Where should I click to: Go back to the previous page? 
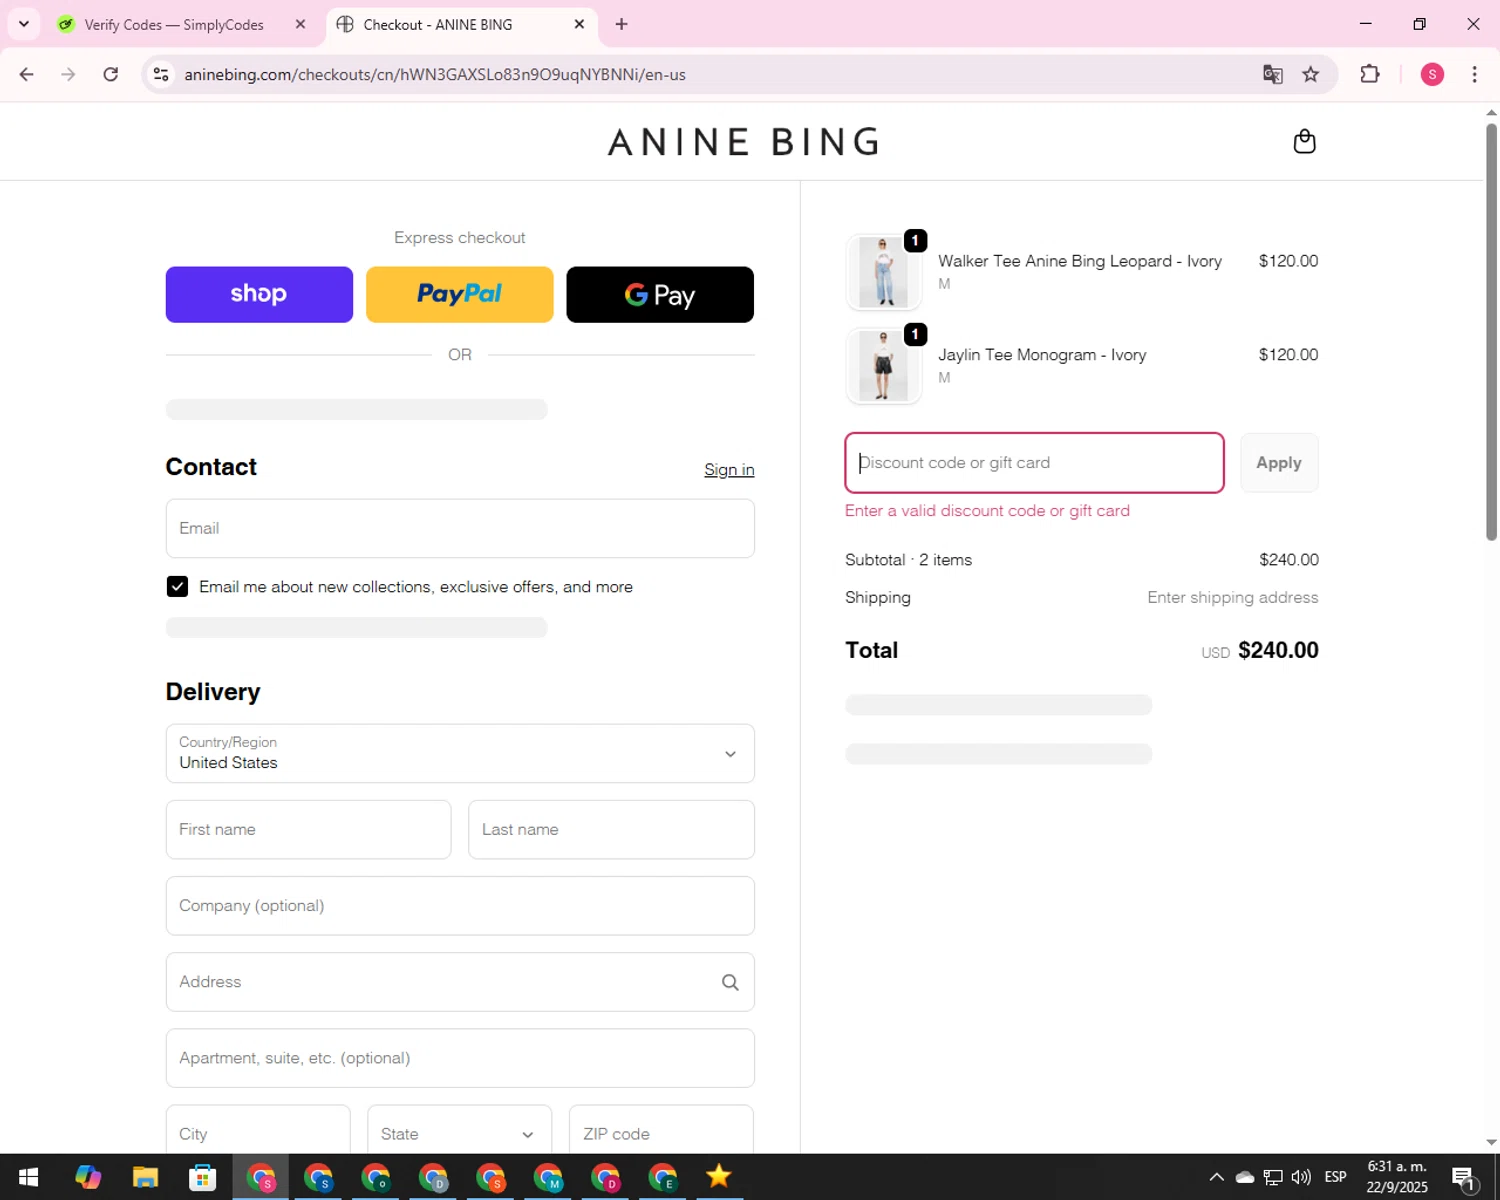[27, 74]
